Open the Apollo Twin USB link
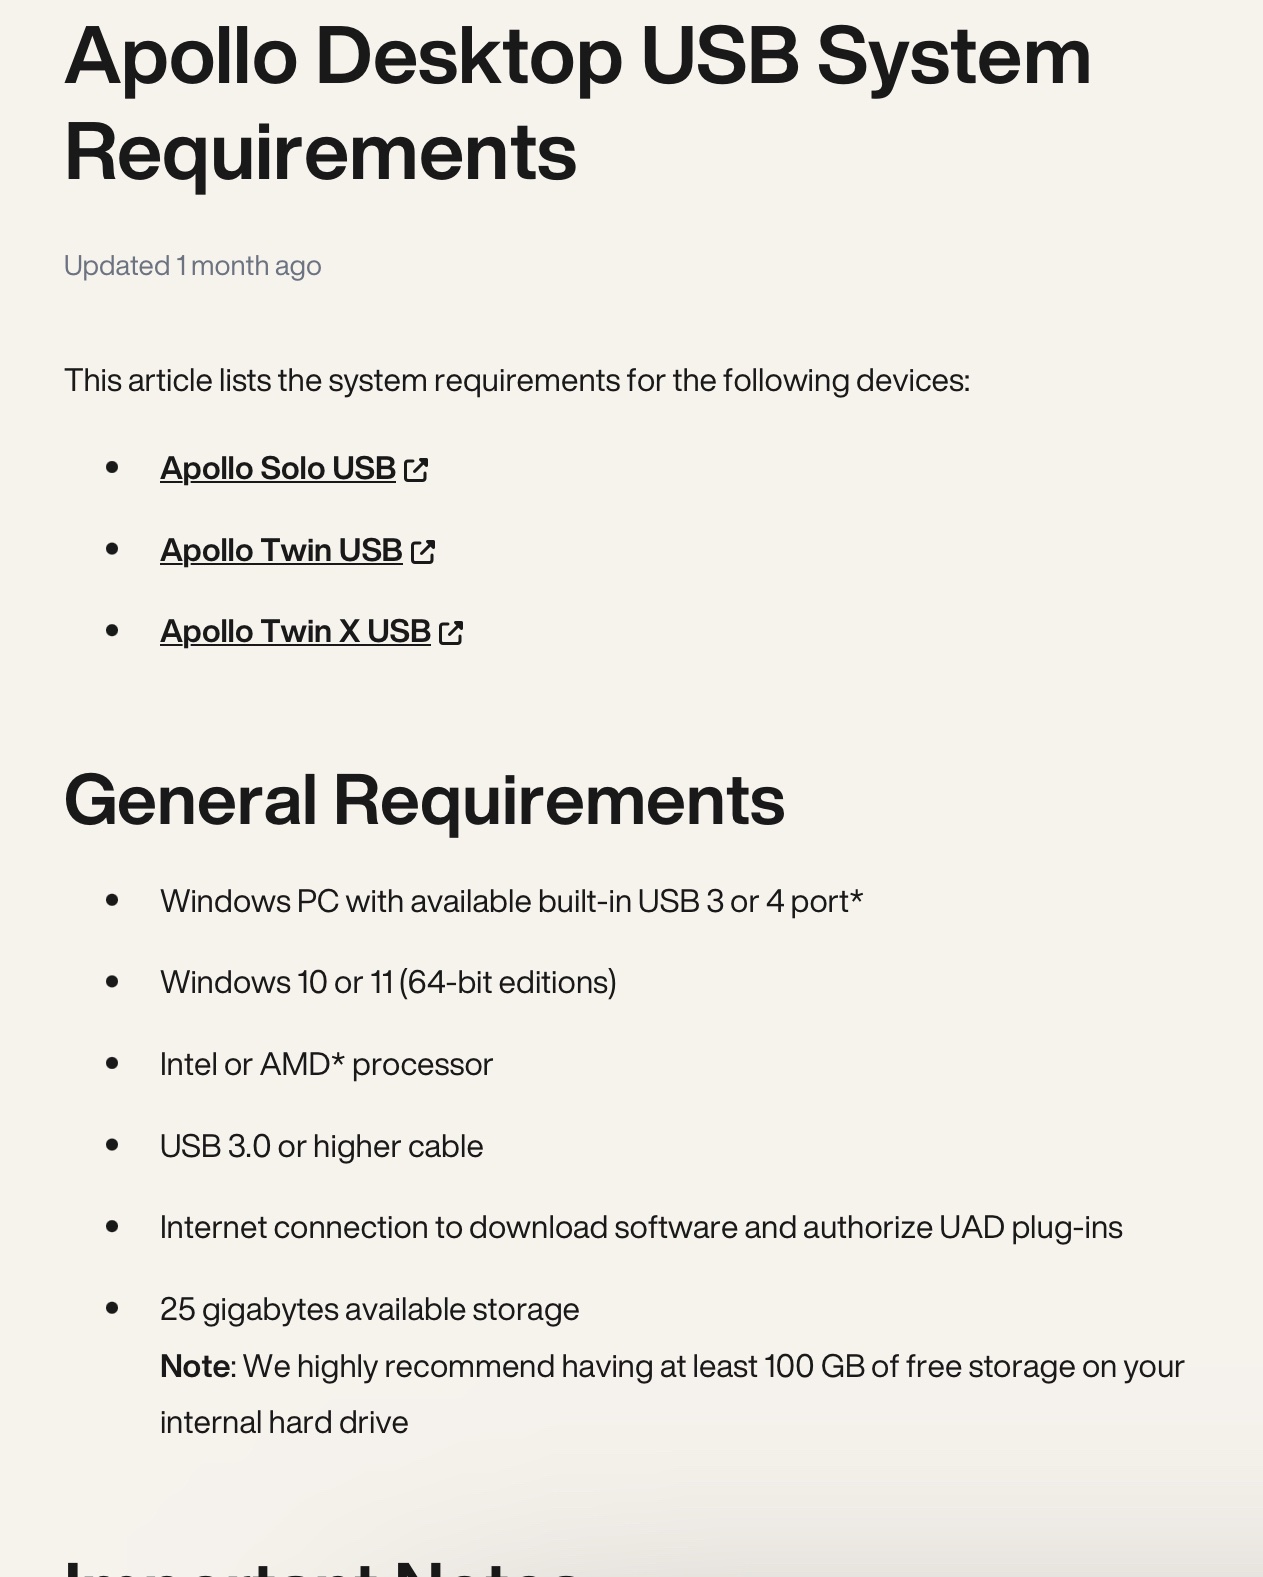The height and width of the screenshot is (1577, 1263). [x=280, y=551]
